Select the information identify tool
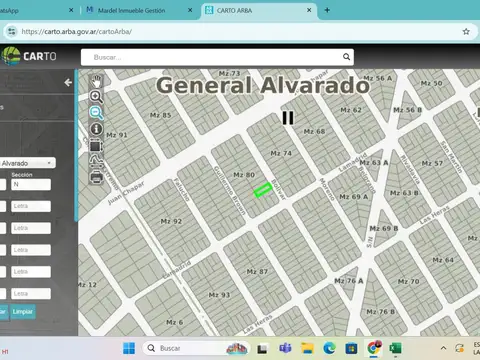The image size is (480, 360). (96, 129)
